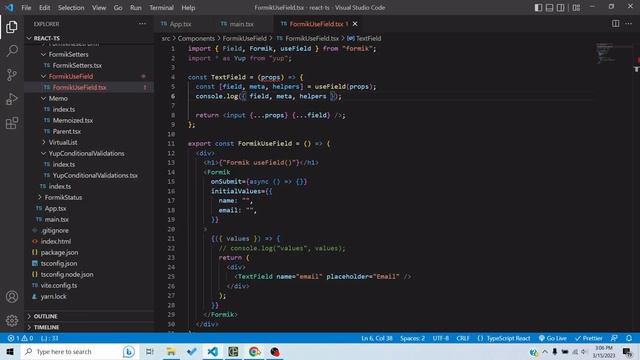Screen dimensions: 640x360
Task: Click Ln 6, Col 38 status item
Action: click(x=376, y=338)
